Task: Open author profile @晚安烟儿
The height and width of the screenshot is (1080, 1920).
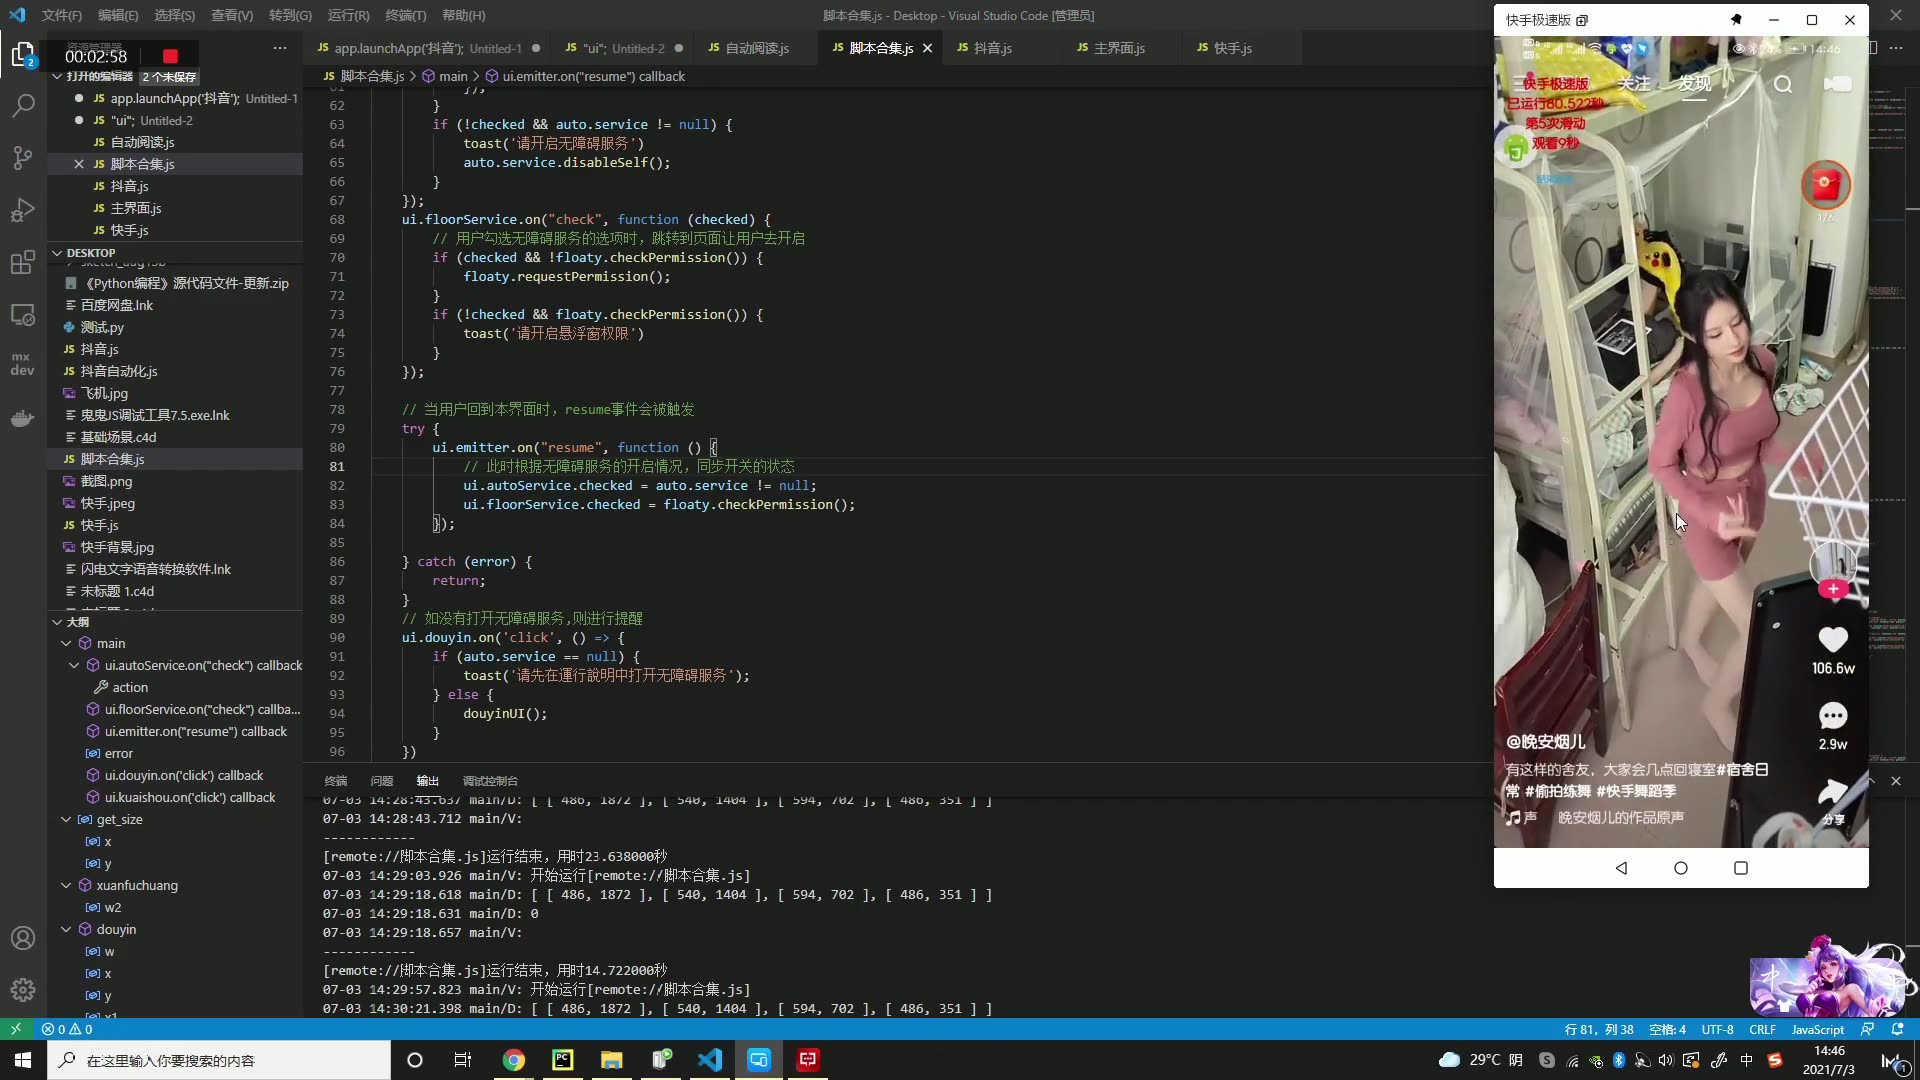Action: tap(1545, 742)
